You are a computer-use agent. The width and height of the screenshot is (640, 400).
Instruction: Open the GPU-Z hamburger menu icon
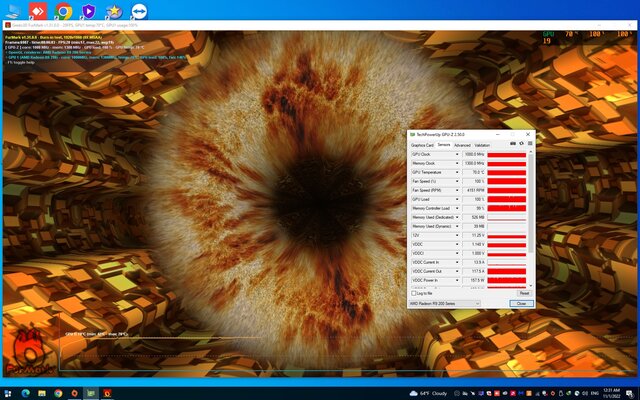click(528, 145)
